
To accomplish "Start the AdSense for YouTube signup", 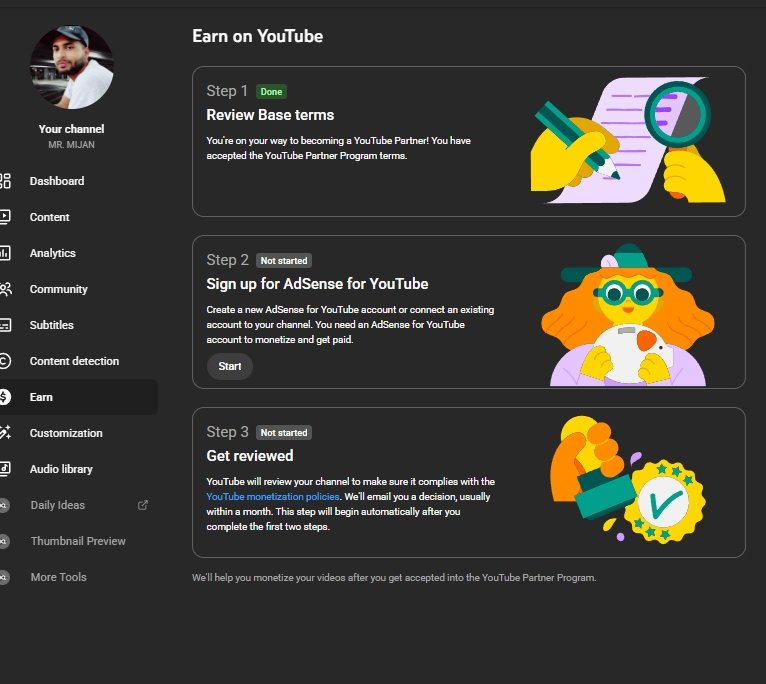I will tap(230, 366).
